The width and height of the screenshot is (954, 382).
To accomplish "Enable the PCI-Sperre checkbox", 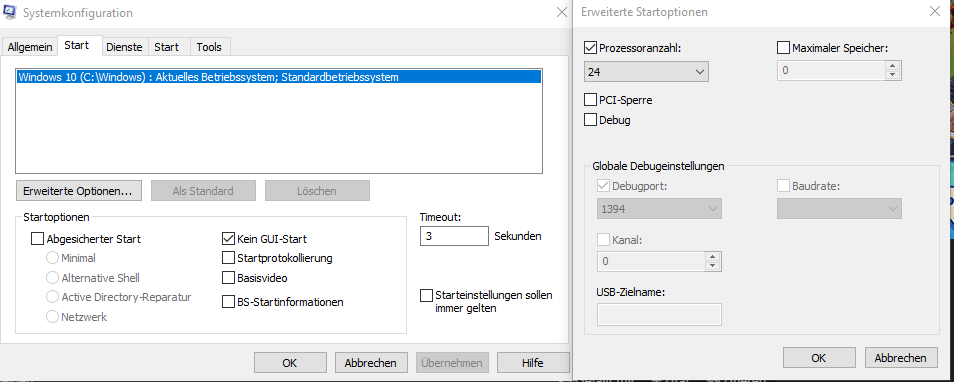I will click(590, 100).
